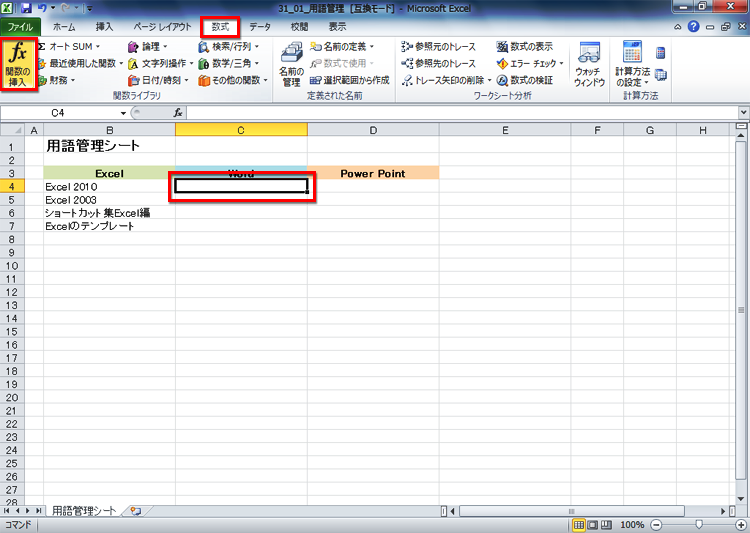Switch to the ページ レイアウト tab
Image resolution: width=750 pixels, height=533 pixels.
[162, 27]
